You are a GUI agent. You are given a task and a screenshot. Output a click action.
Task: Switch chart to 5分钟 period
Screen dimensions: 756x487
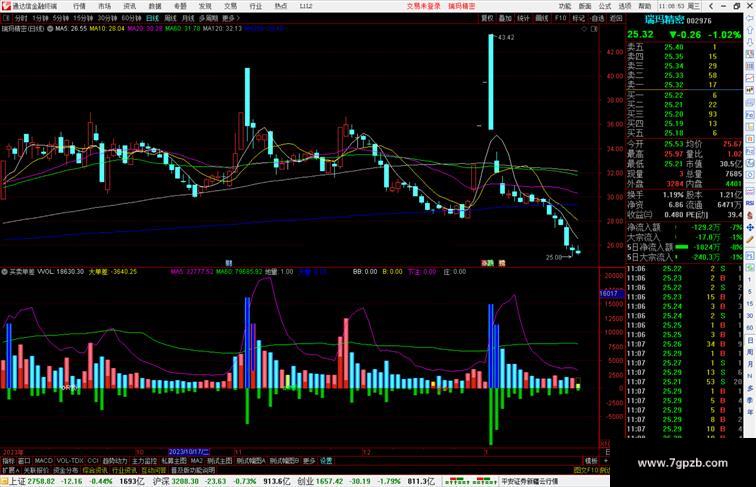point(61,18)
